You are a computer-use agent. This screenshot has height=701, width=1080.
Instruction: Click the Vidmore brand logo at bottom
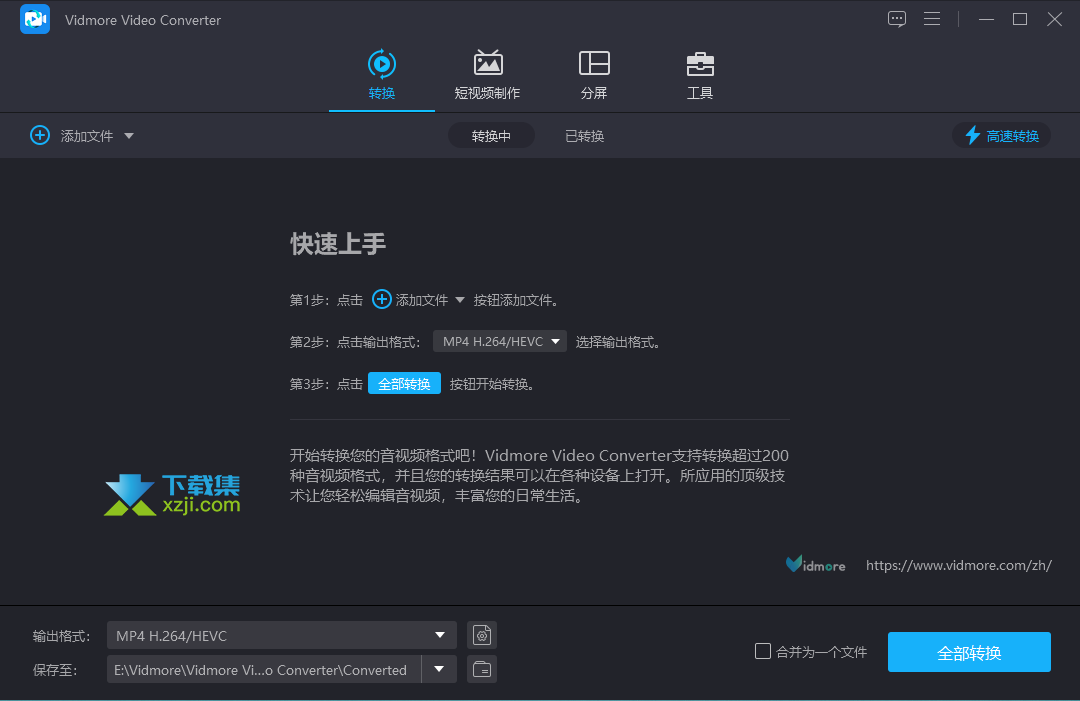(816, 565)
